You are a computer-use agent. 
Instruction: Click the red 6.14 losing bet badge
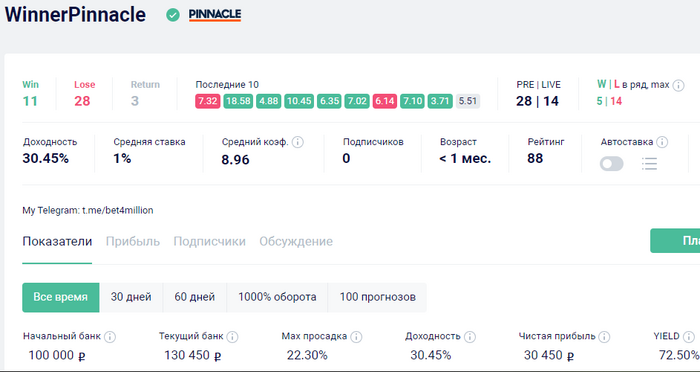(385, 101)
